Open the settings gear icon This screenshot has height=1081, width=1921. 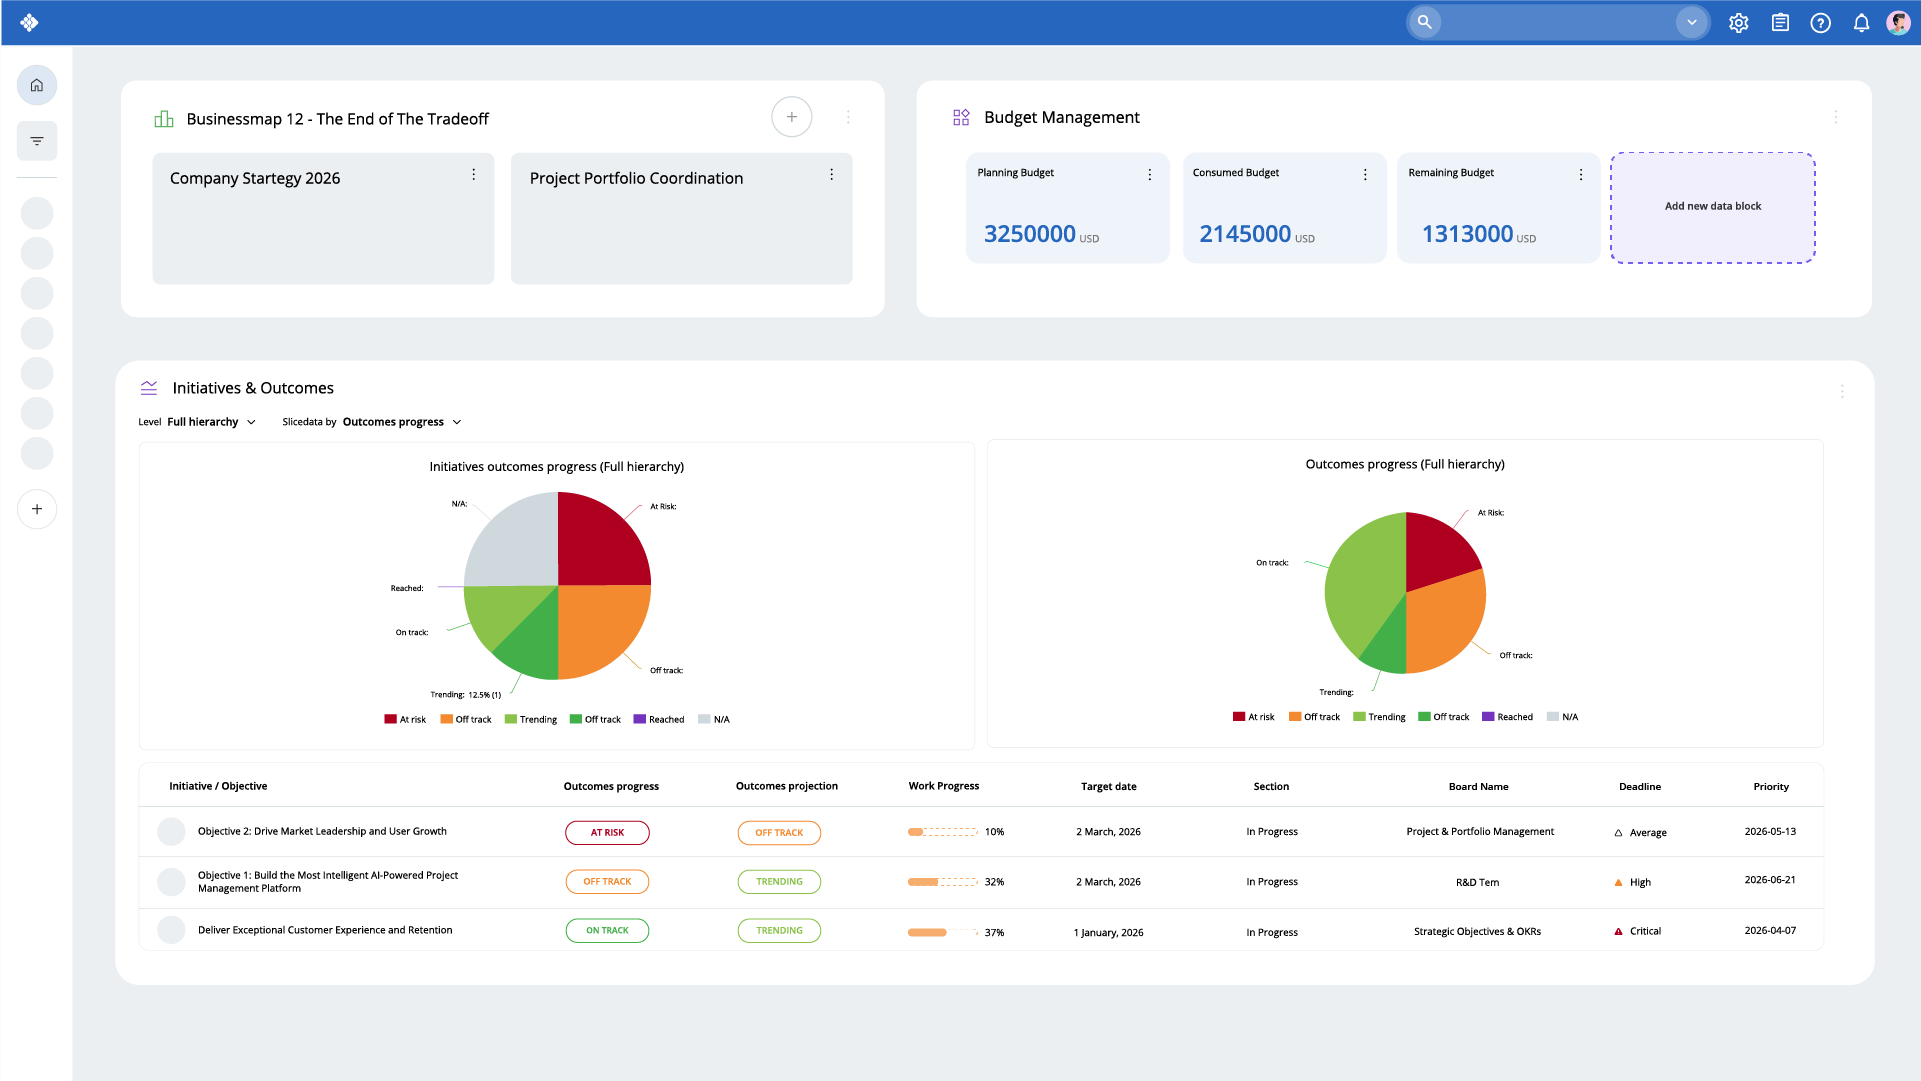coord(1738,22)
